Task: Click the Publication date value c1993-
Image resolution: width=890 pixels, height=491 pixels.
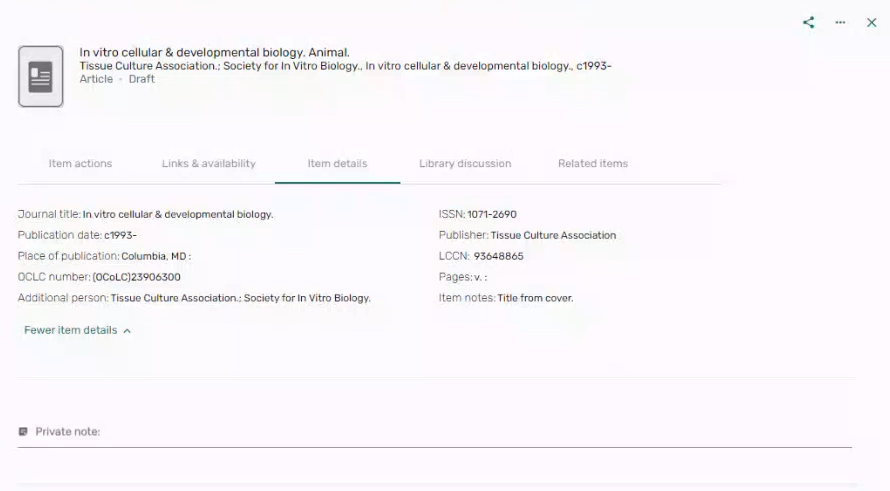Action: click(x=120, y=236)
